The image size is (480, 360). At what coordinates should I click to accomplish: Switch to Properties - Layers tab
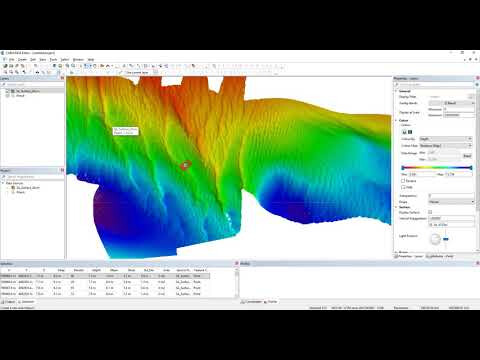(409, 256)
